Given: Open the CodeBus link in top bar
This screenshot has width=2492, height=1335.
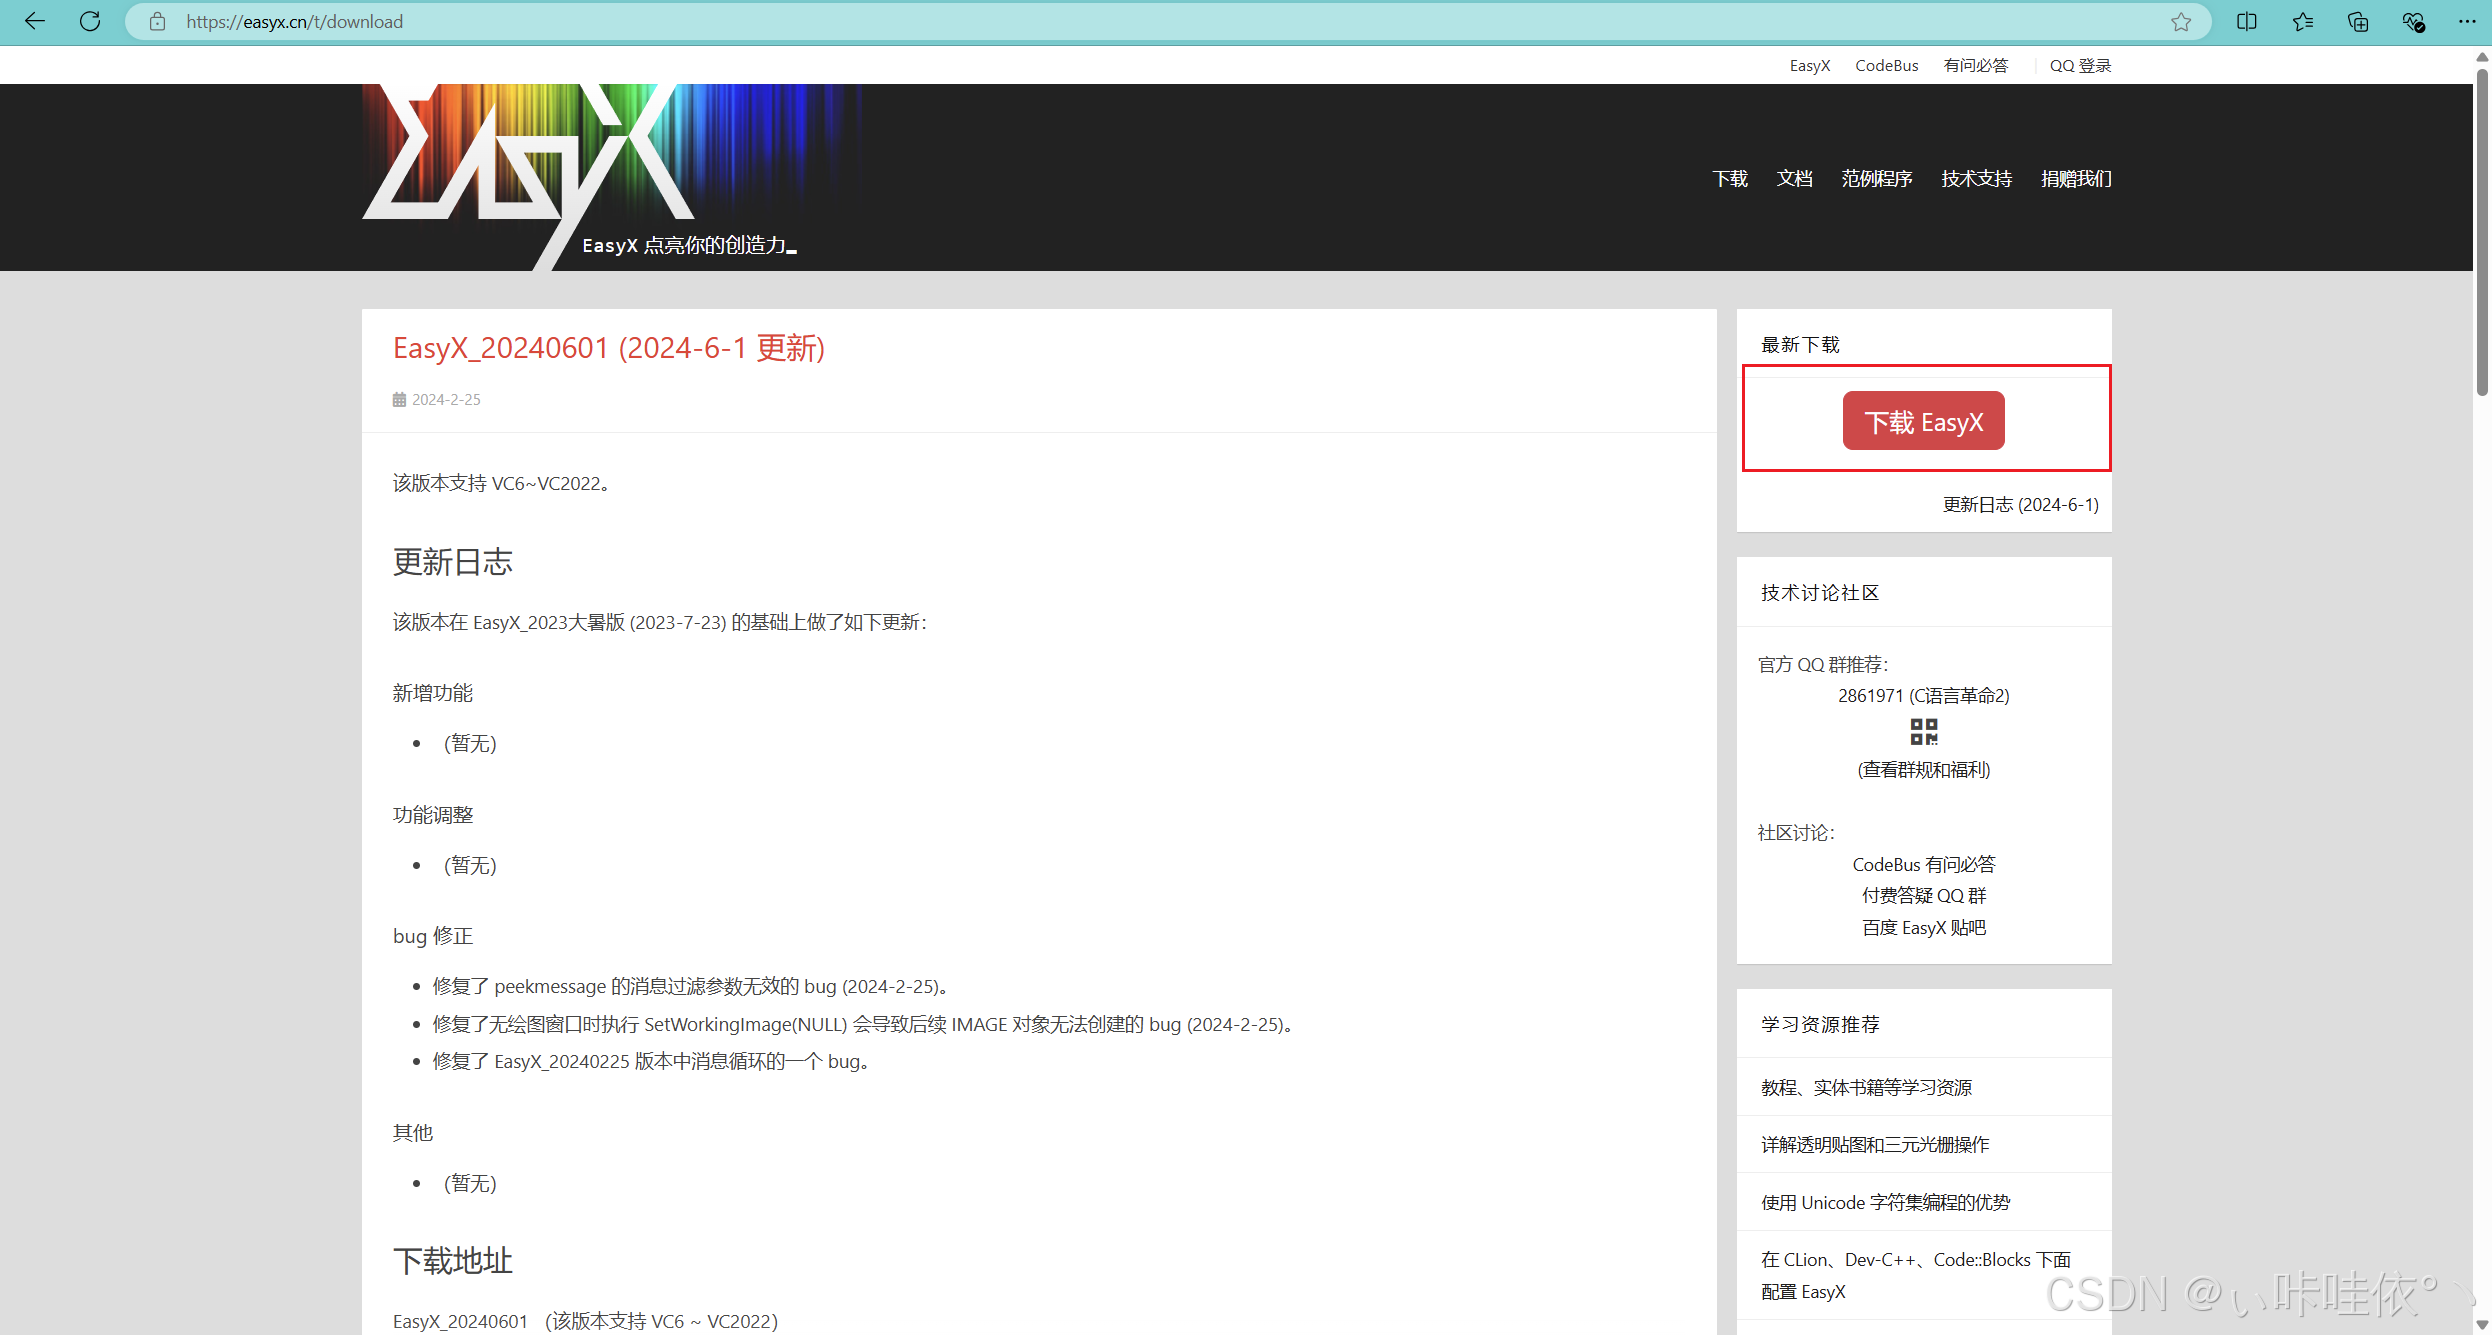Looking at the screenshot, I should pos(1887,65).
